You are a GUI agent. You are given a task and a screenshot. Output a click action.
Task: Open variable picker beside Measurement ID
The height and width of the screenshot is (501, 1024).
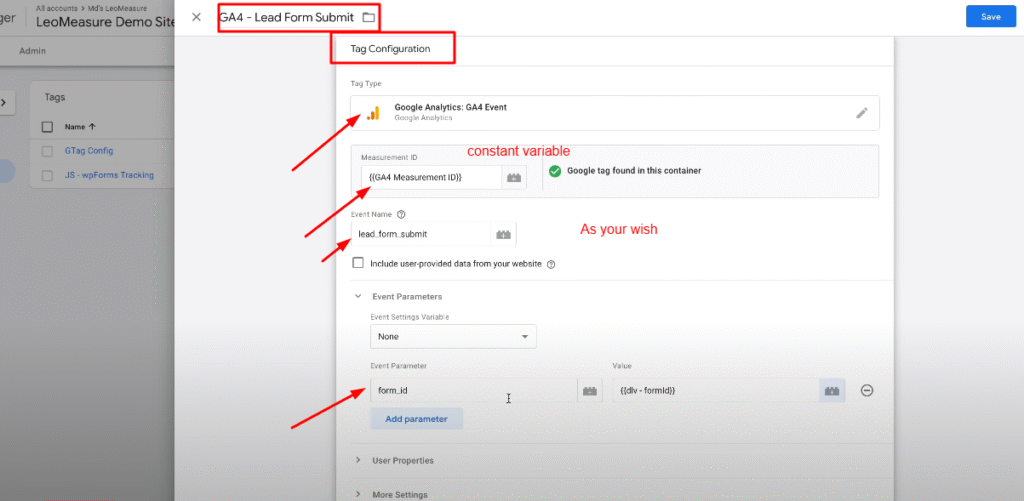click(514, 178)
